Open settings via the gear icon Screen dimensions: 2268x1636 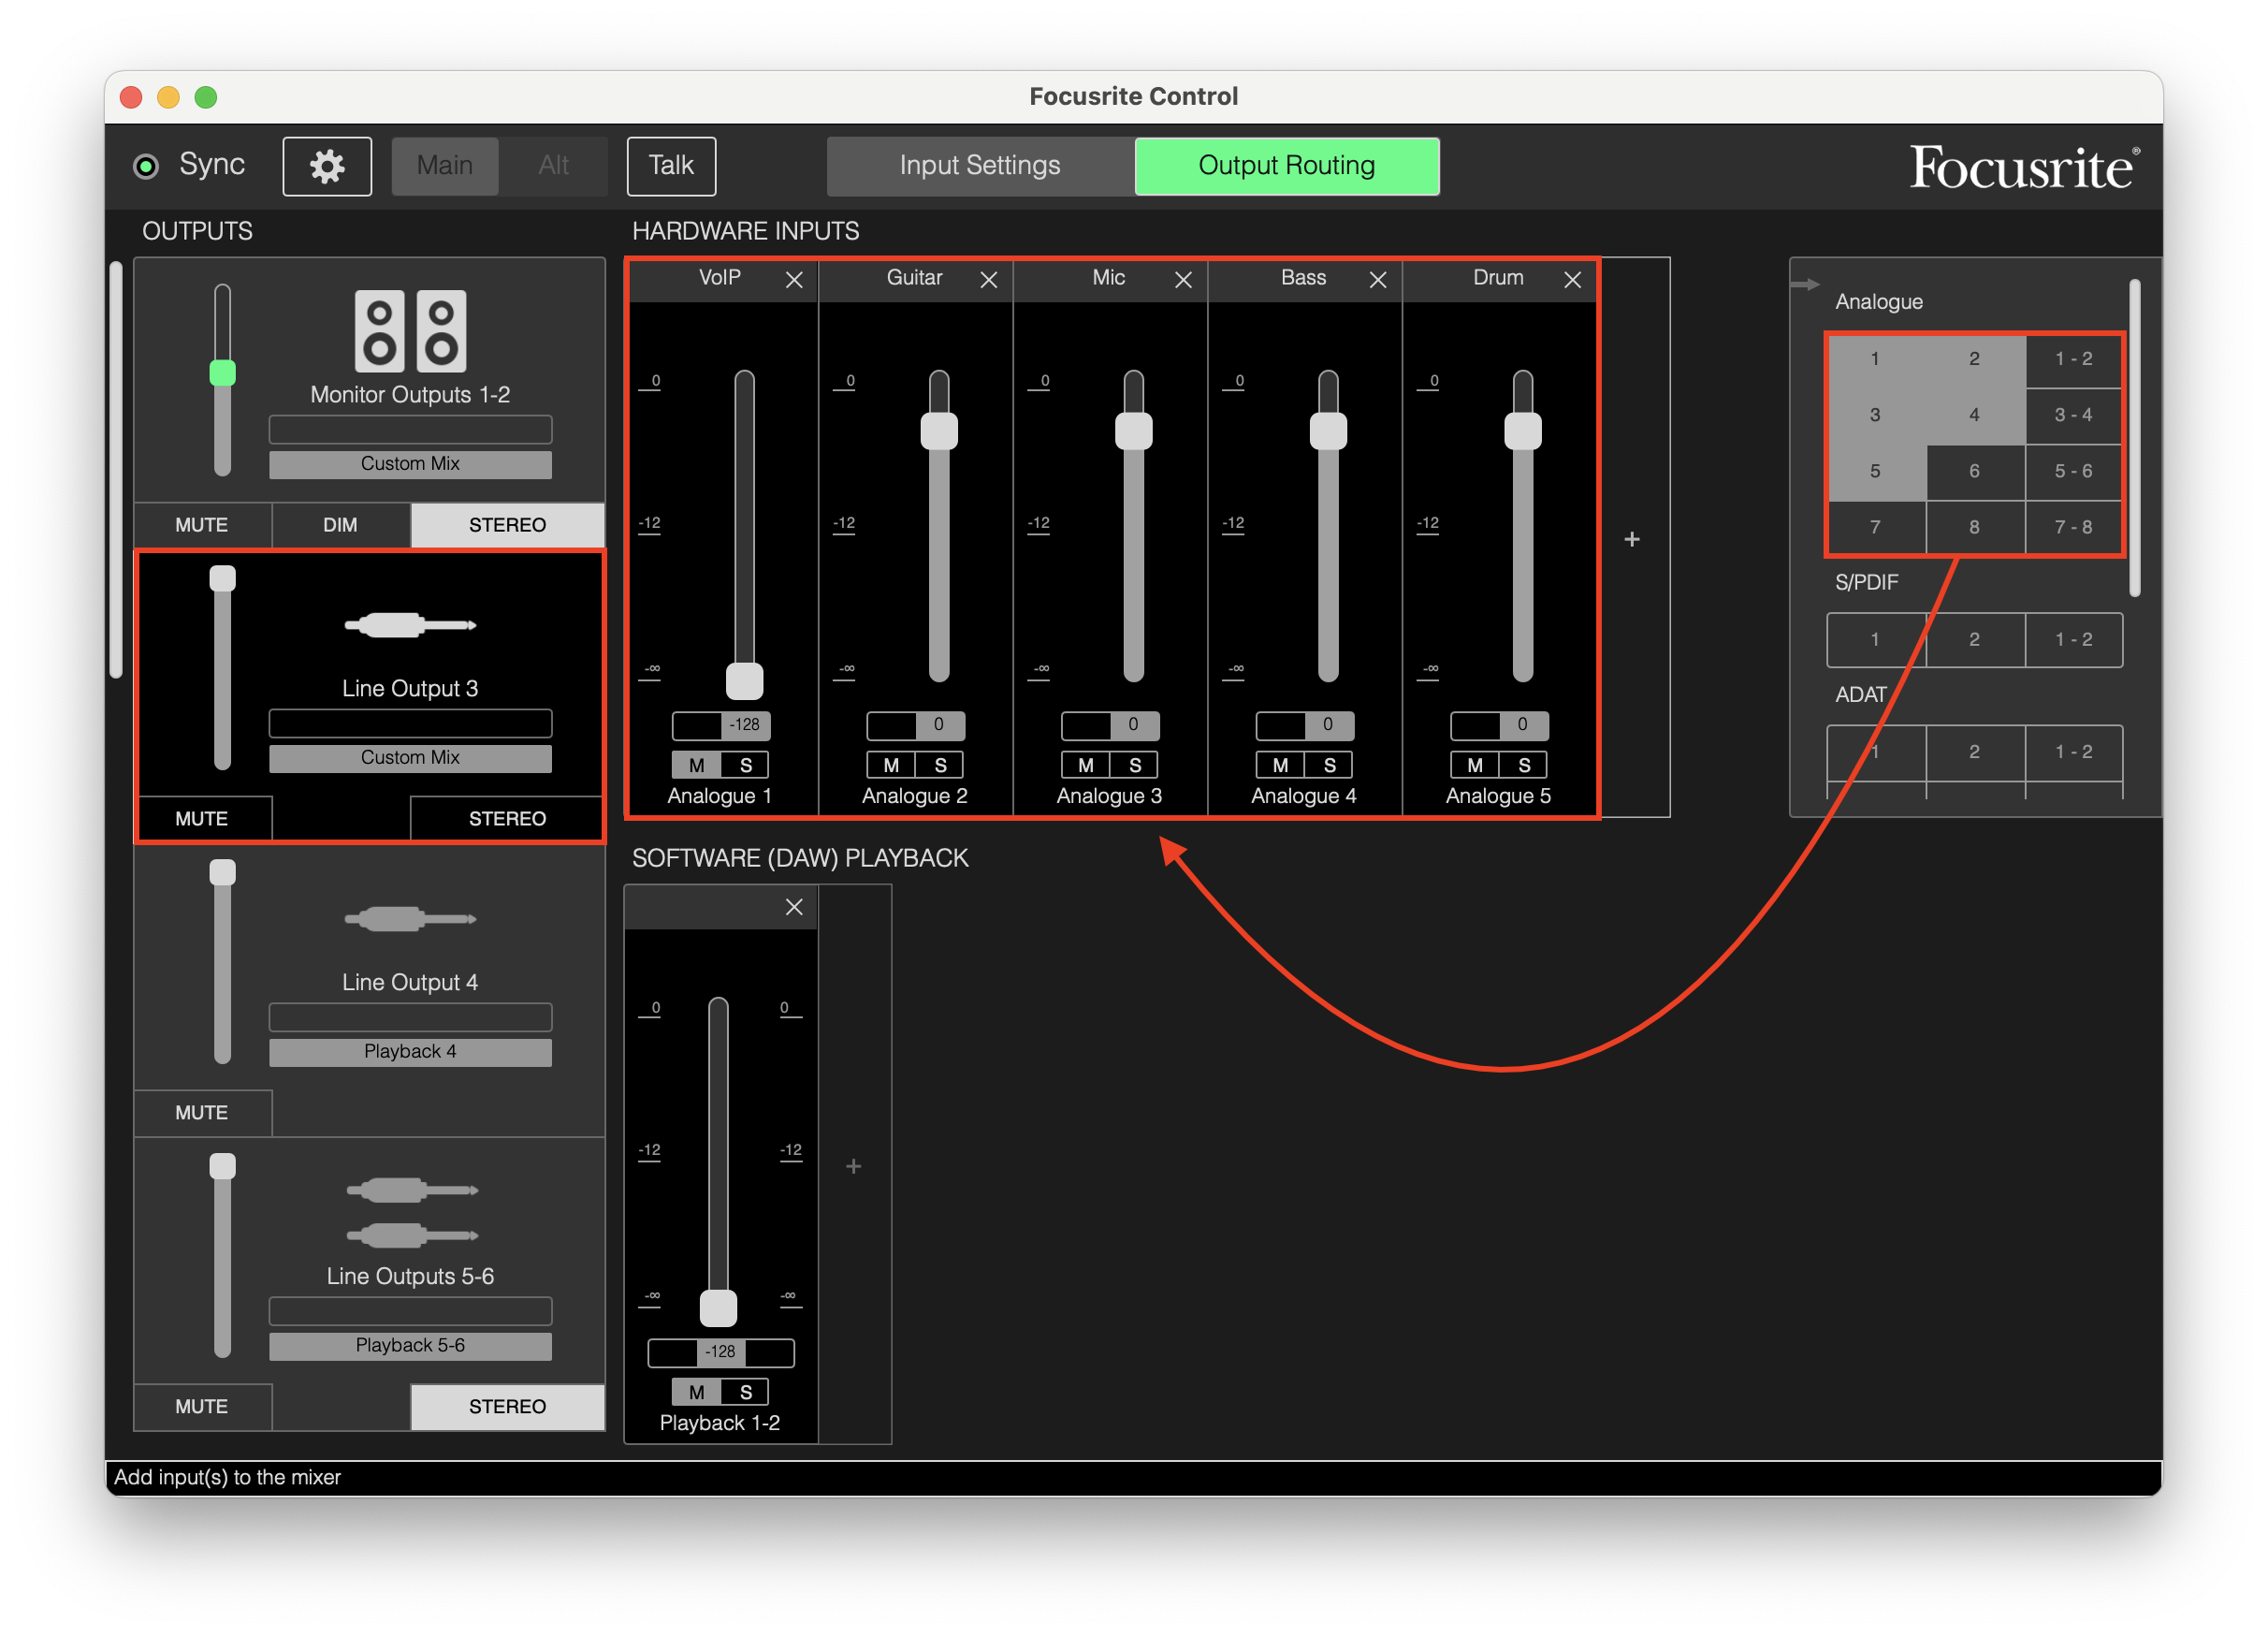327,166
